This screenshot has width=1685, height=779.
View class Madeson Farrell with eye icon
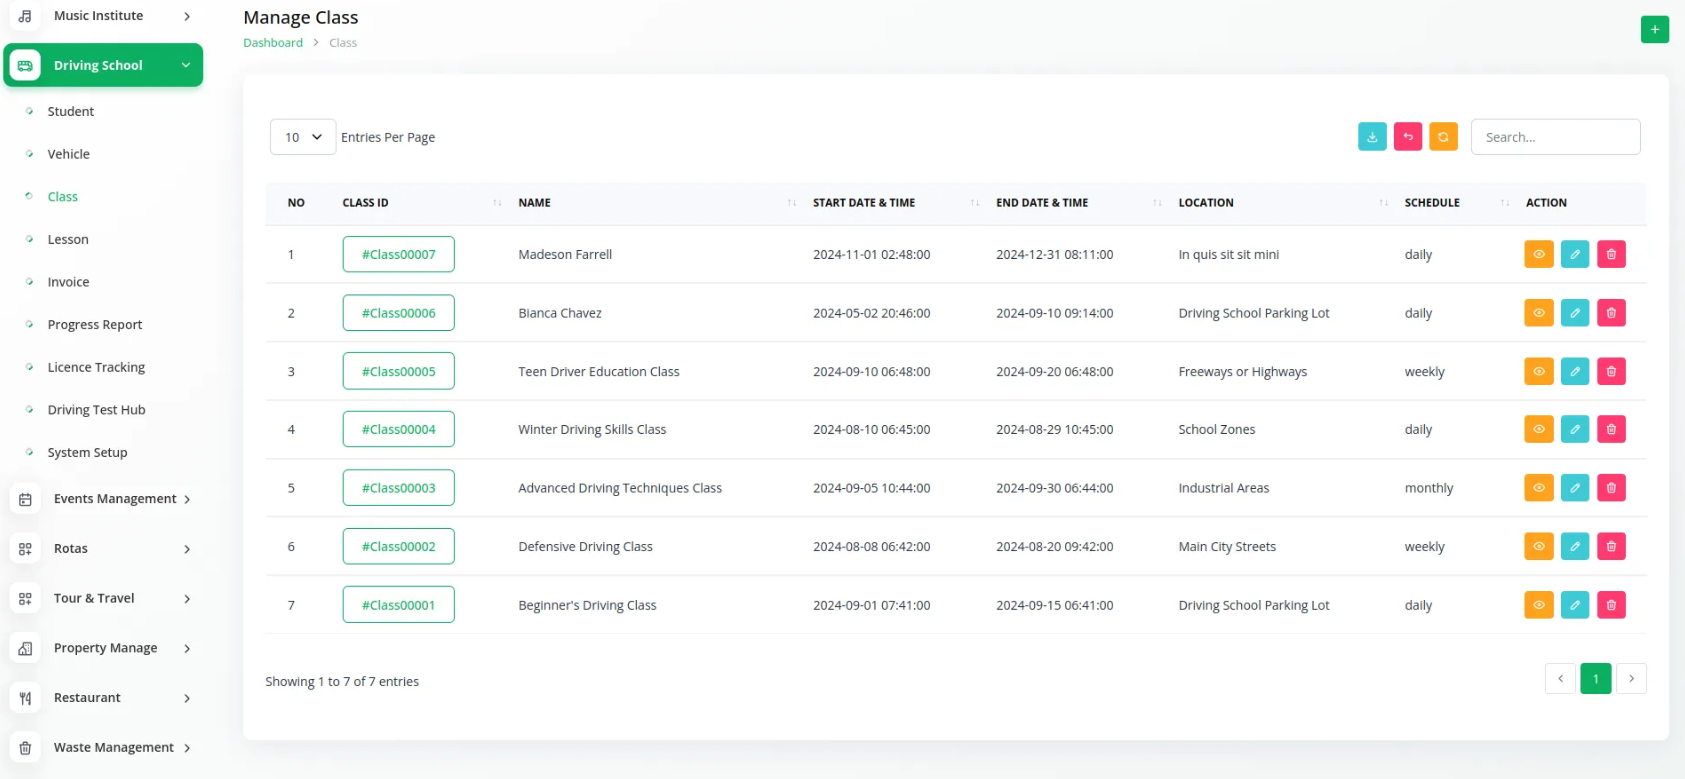coord(1538,254)
